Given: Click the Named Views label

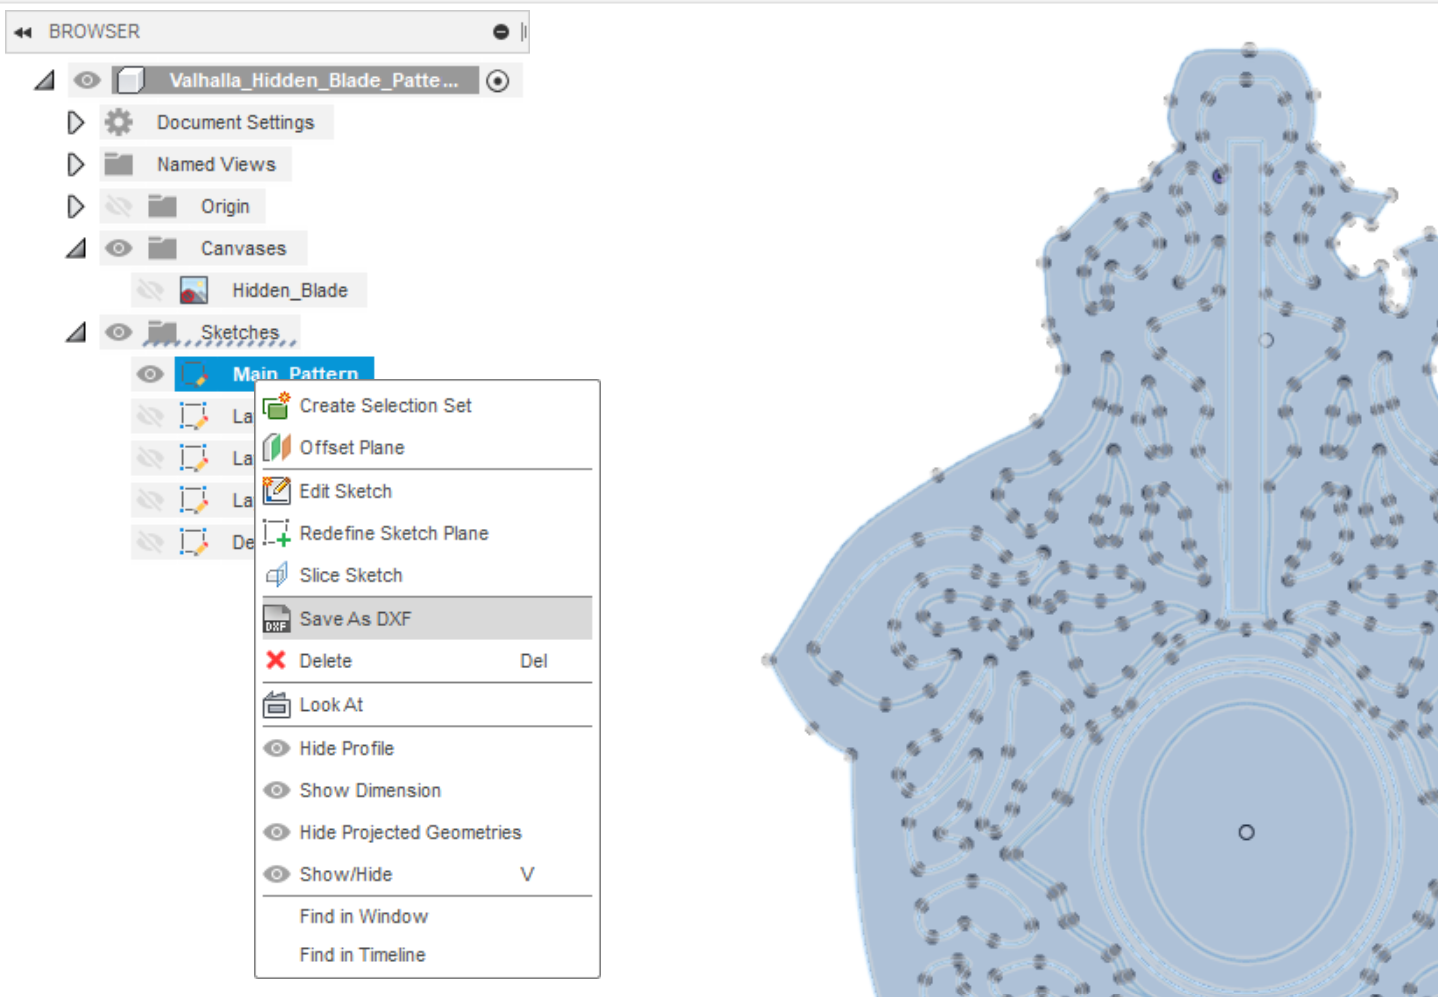Looking at the screenshot, I should click(x=216, y=164).
